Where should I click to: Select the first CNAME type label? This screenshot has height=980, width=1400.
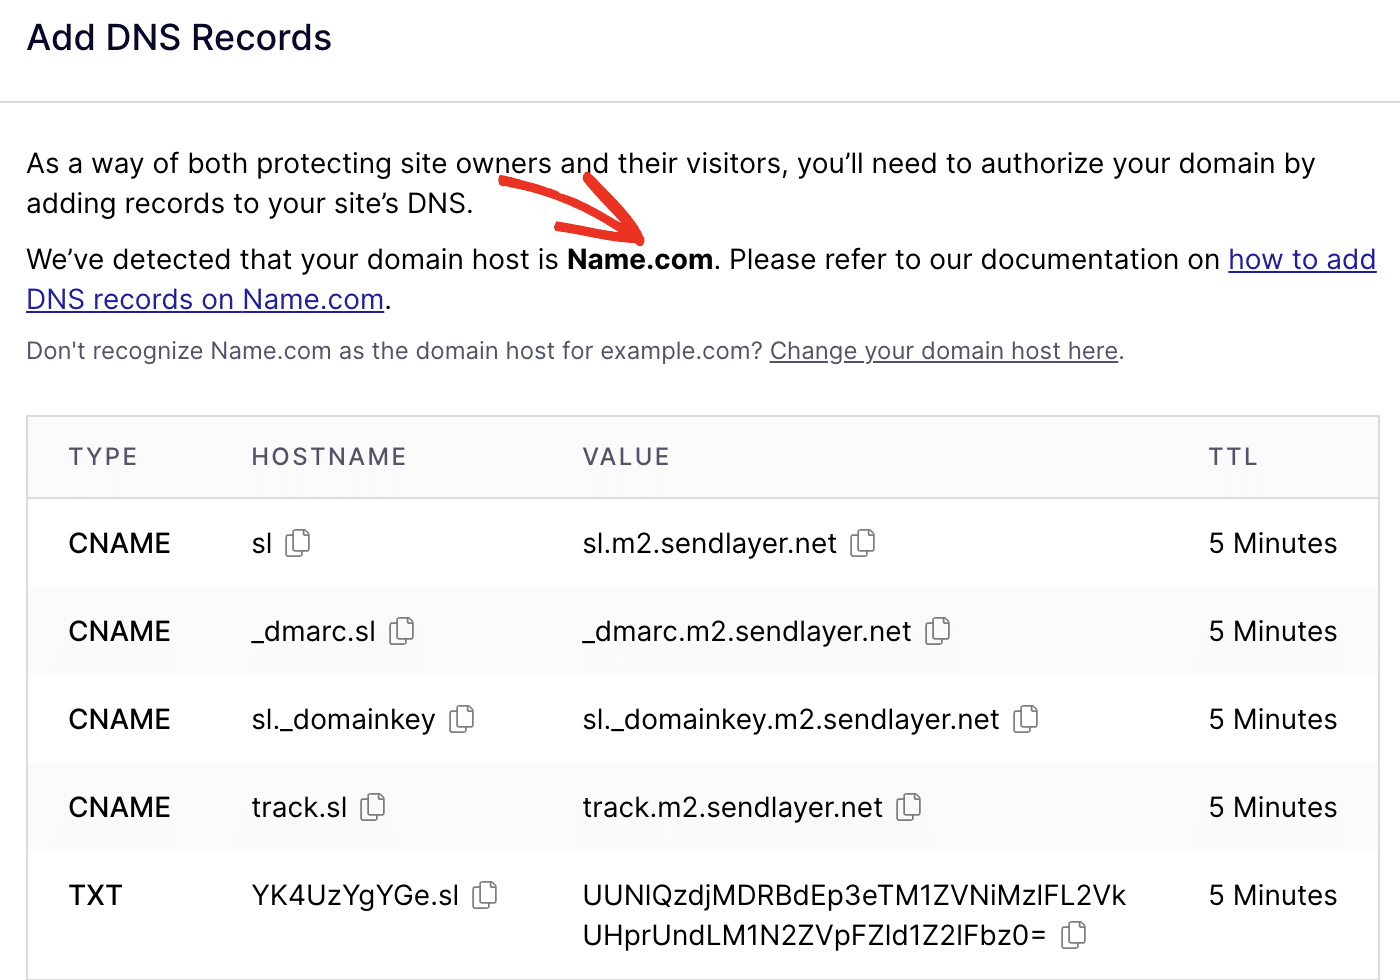[118, 543]
